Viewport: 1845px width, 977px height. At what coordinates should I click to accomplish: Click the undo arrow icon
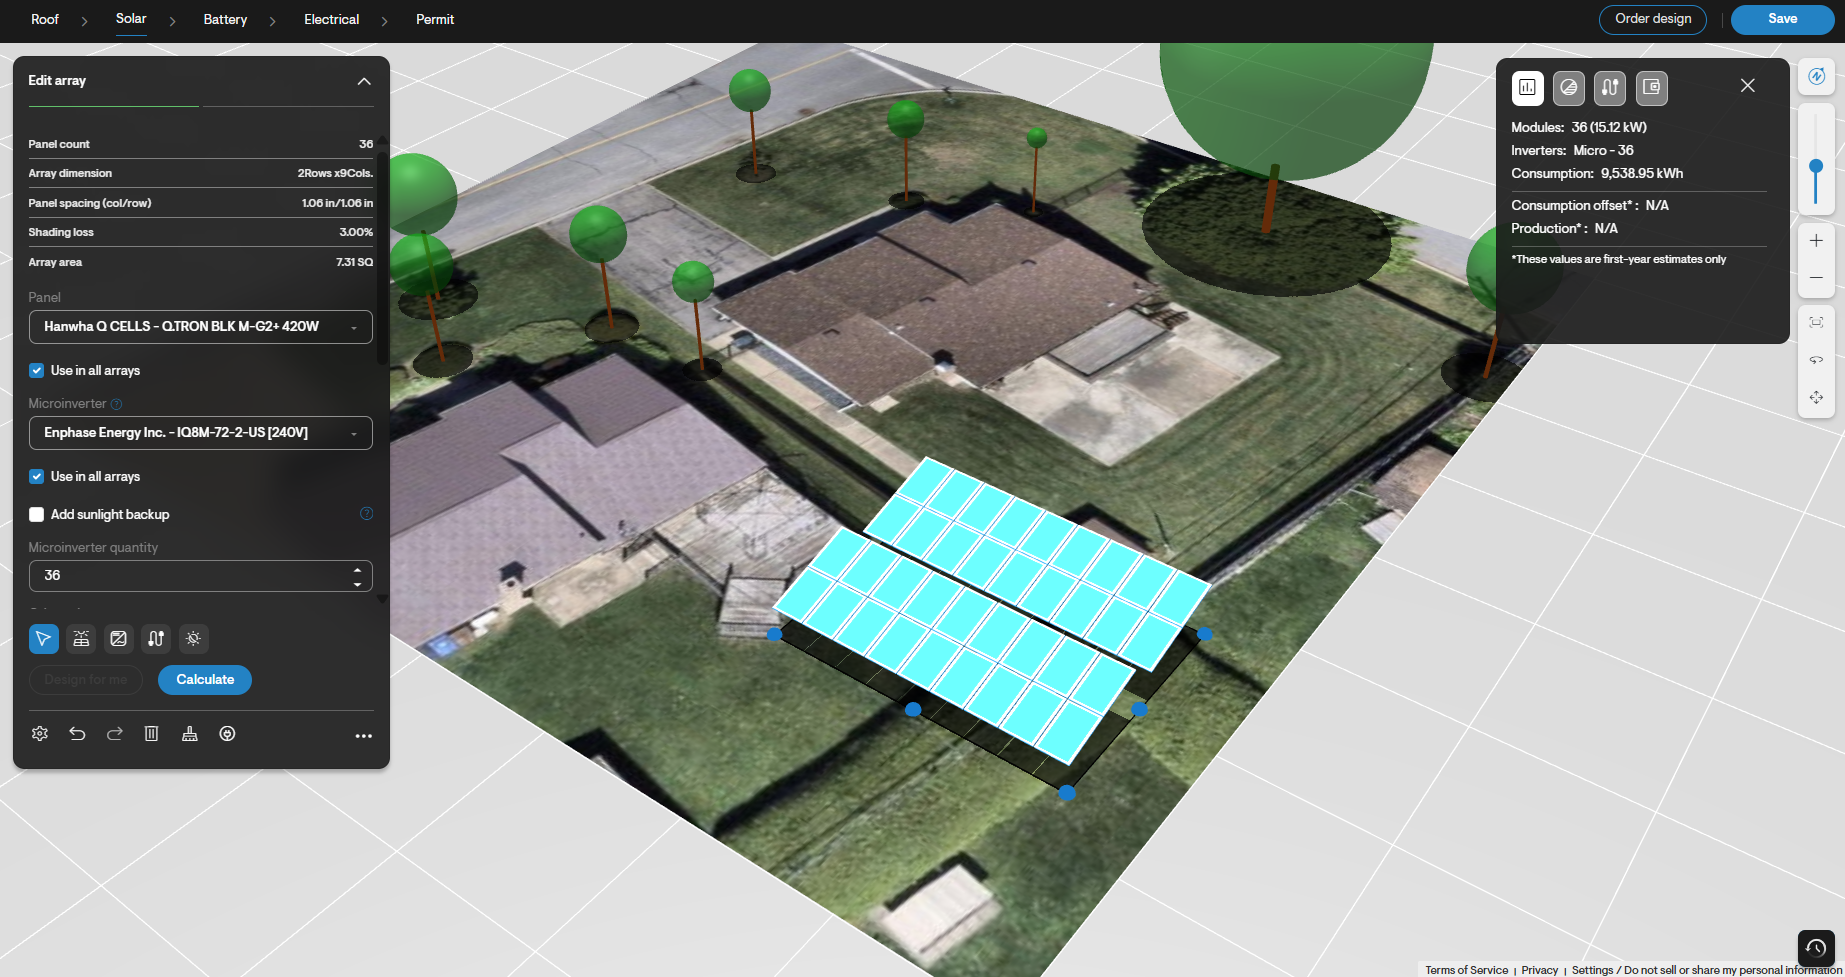click(77, 734)
